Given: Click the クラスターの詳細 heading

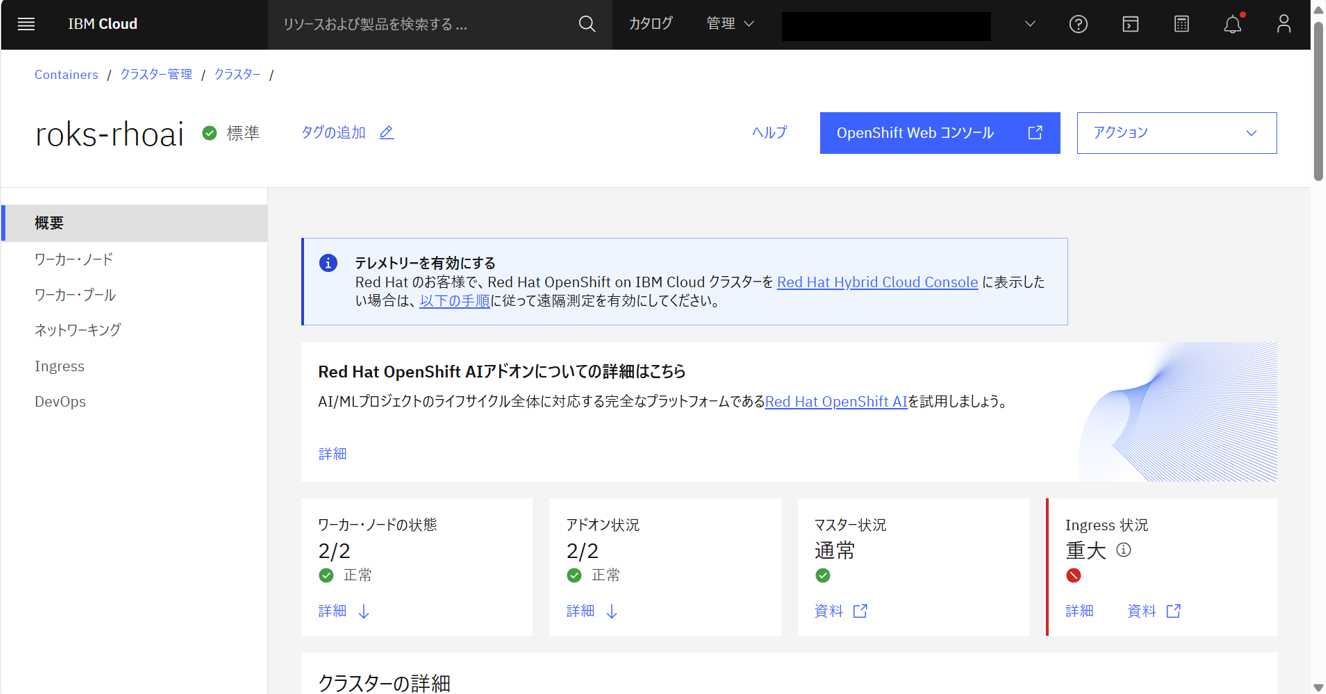Looking at the screenshot, I should [384, 683].
